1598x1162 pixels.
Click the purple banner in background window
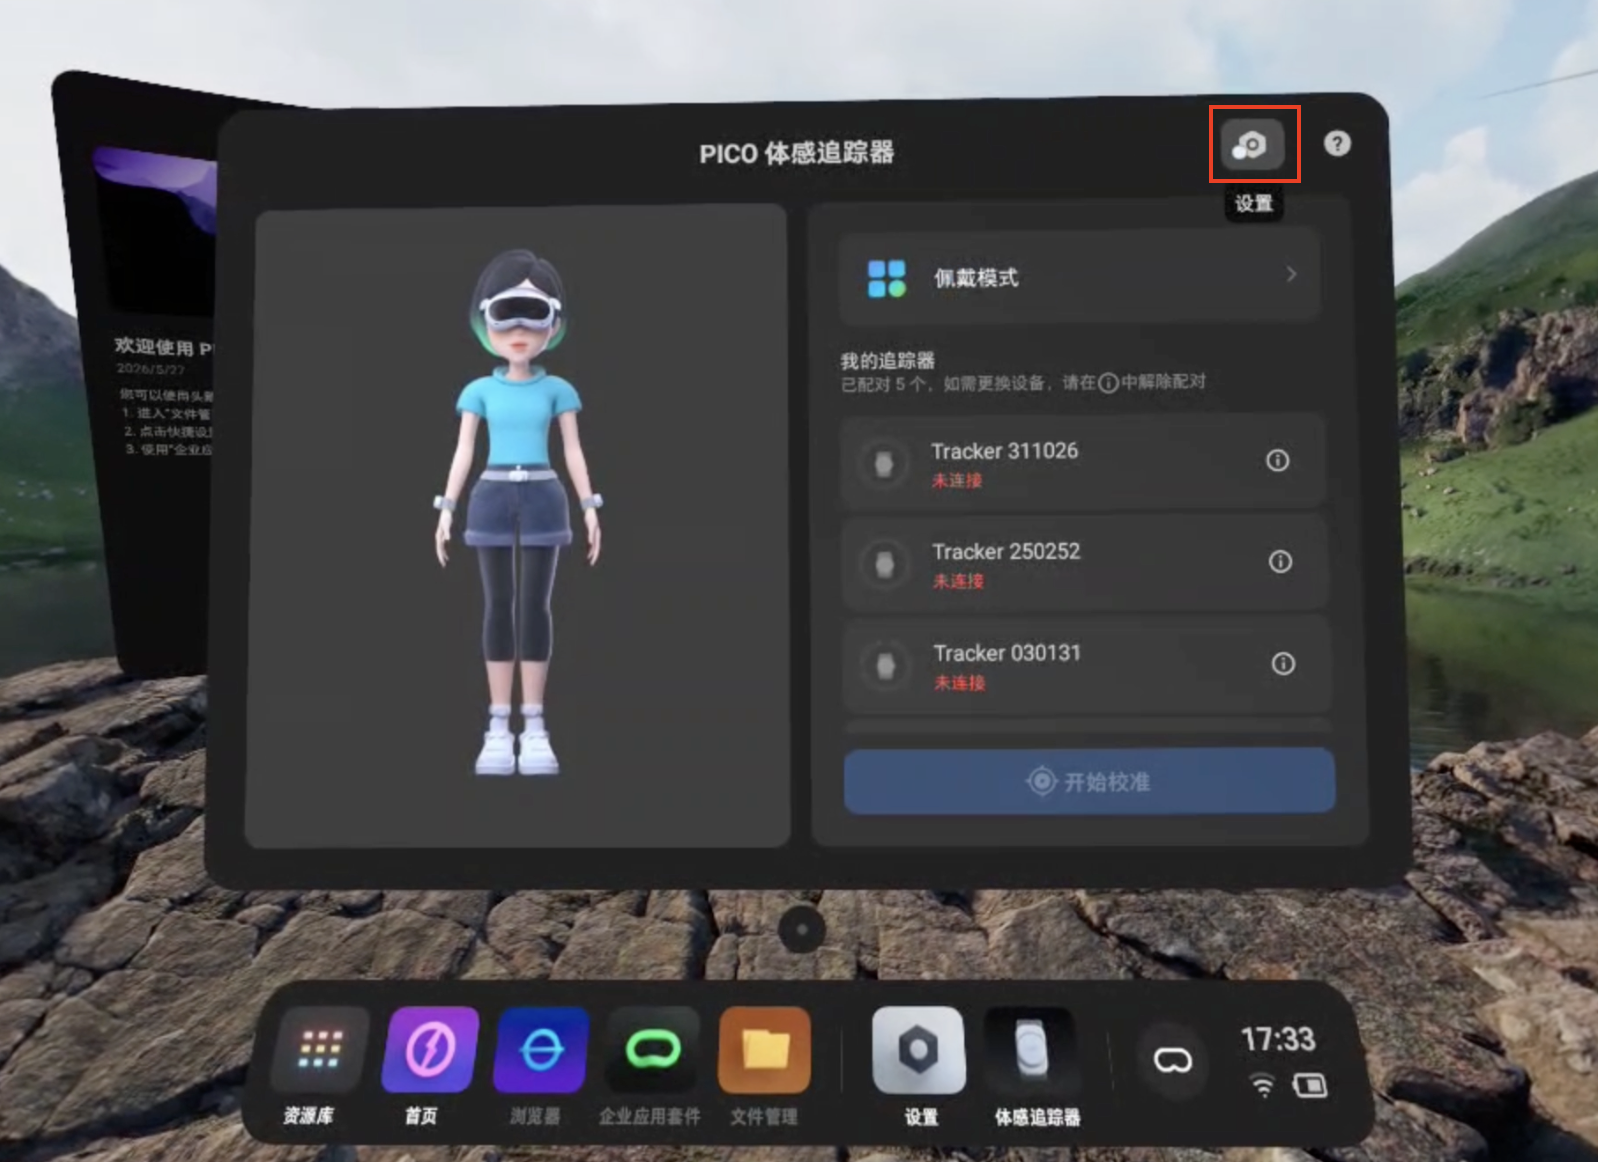(x=155, y=190)
